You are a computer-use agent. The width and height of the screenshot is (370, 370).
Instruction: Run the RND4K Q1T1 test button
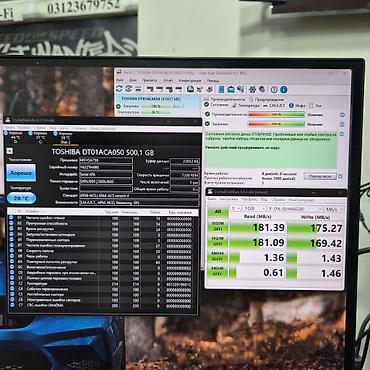pyautogui.click(x=218, y=271)
